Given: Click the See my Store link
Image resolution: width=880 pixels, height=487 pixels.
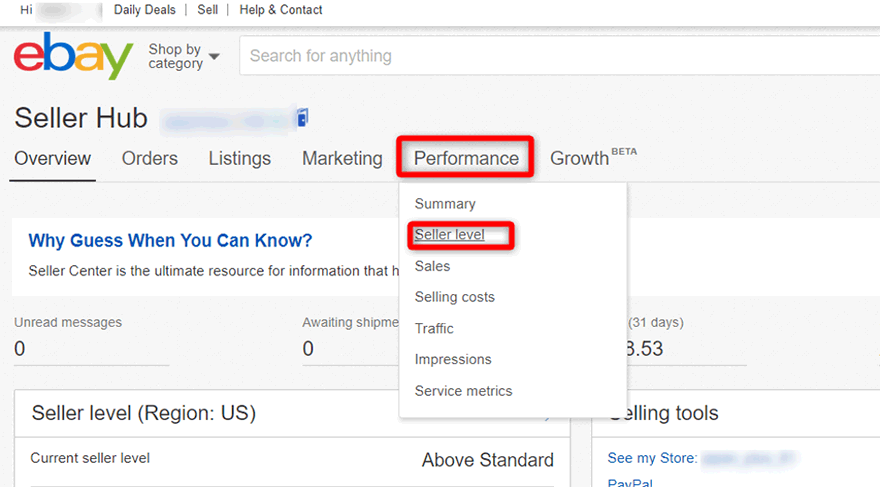Looking at the screenshot, I should (652, 458).
